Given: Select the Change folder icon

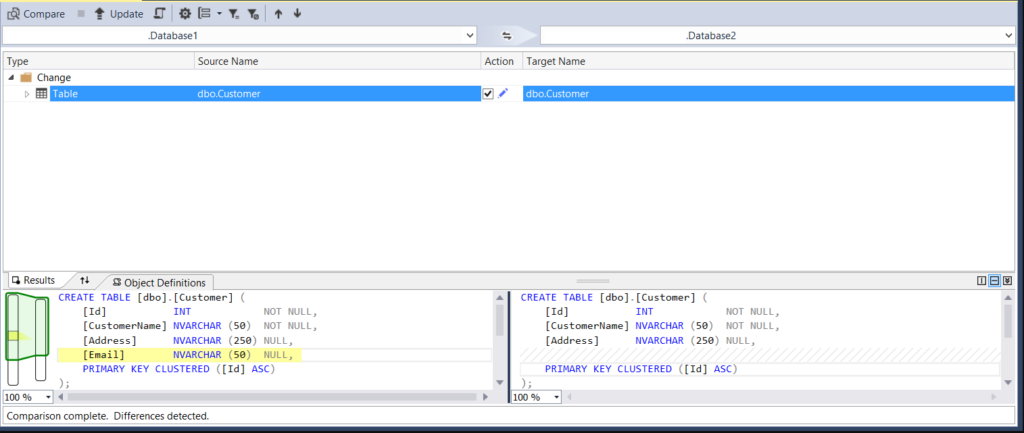Looking at the screenshot, I should point(26,78).
